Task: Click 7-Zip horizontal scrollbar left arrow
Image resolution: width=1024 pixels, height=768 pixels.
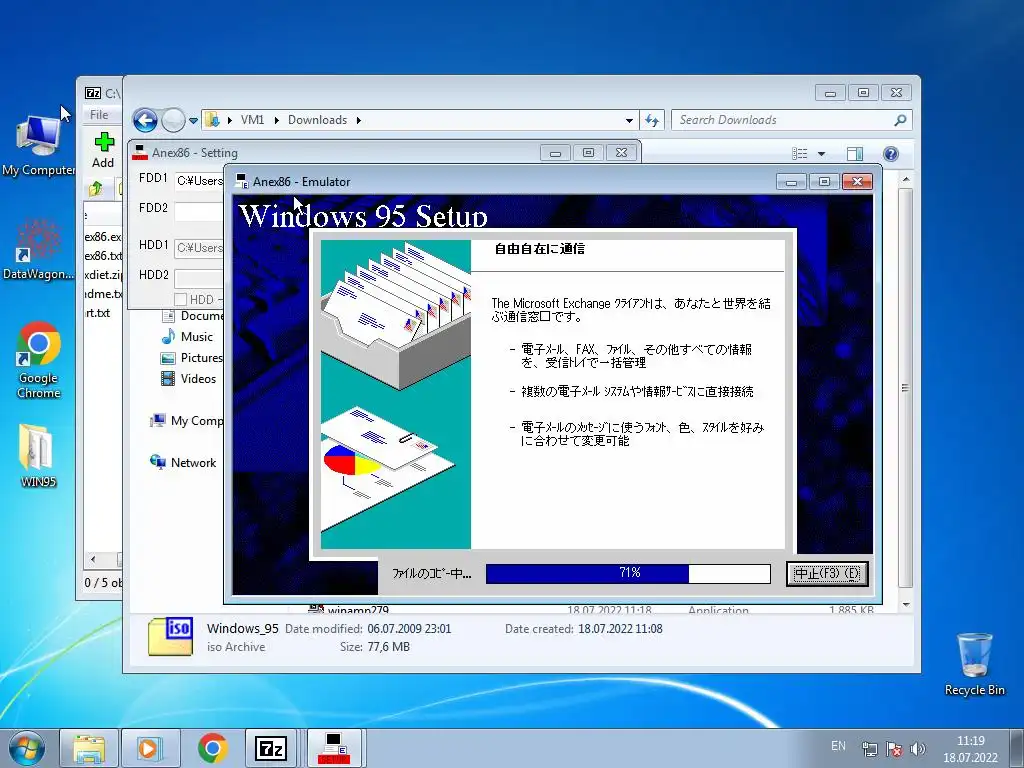Action: (x=93, y=559)
